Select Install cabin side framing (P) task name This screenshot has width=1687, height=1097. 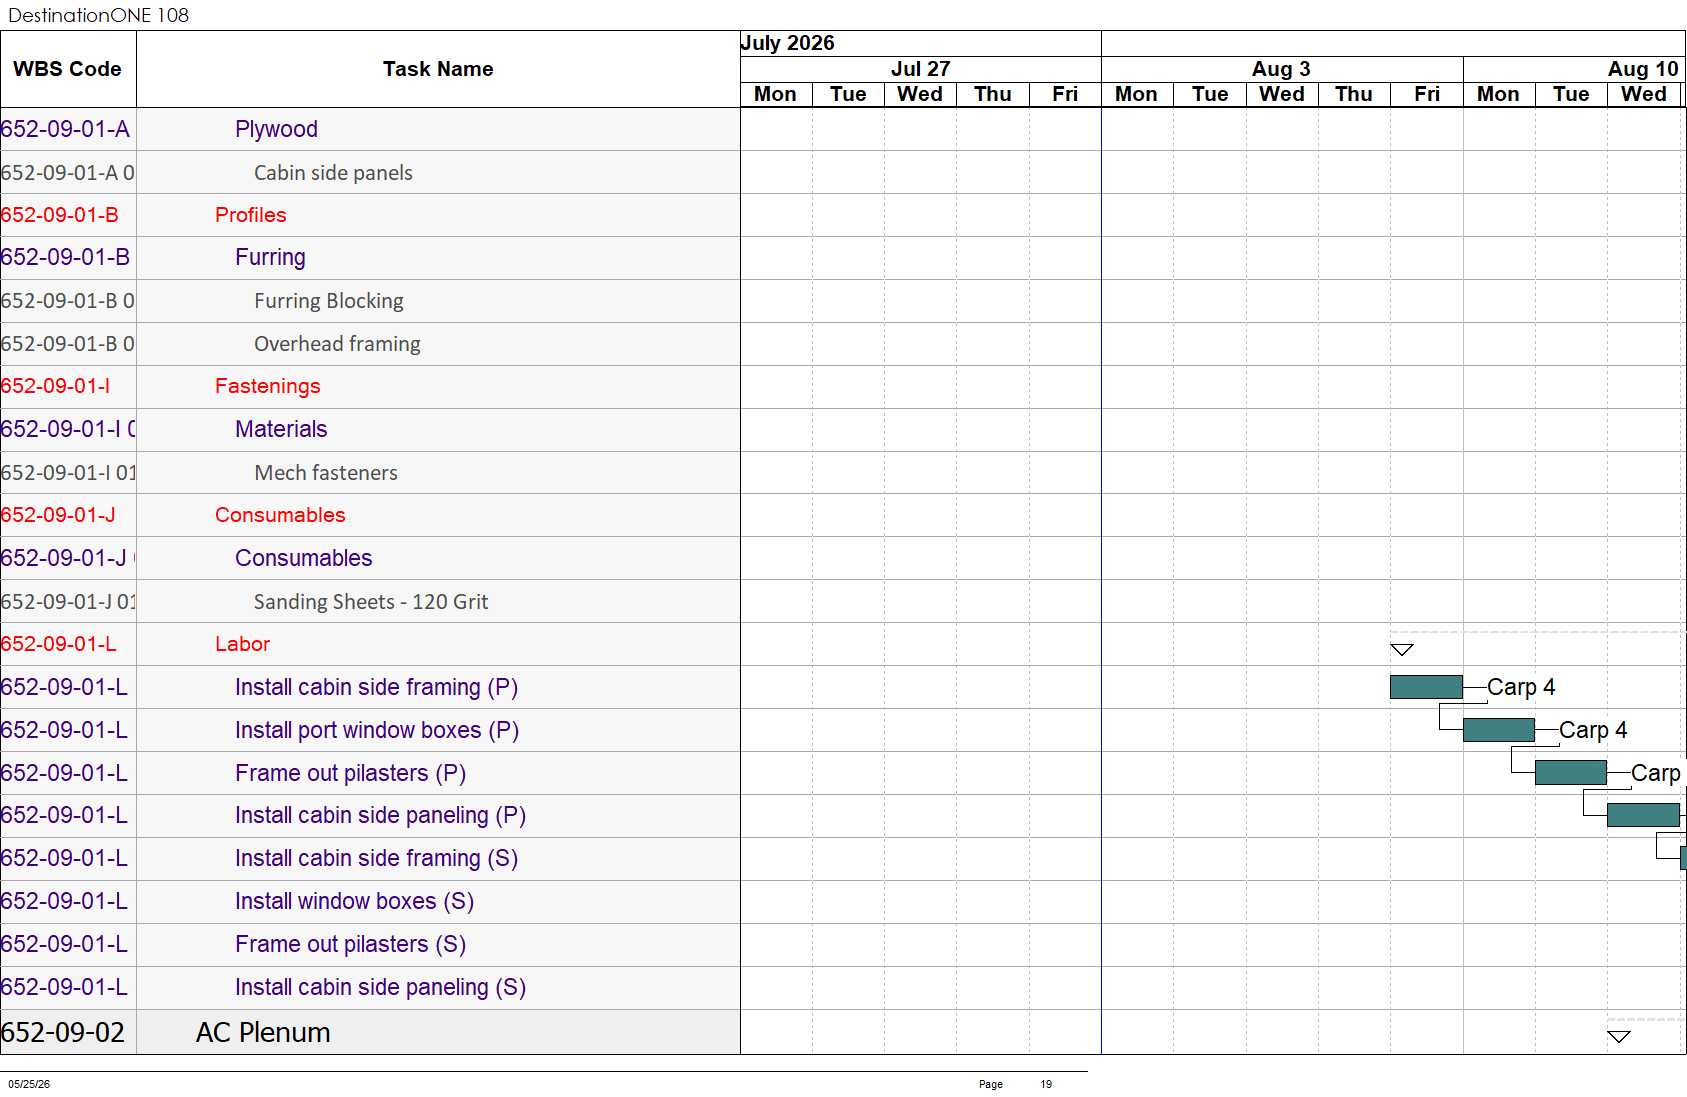376,687
